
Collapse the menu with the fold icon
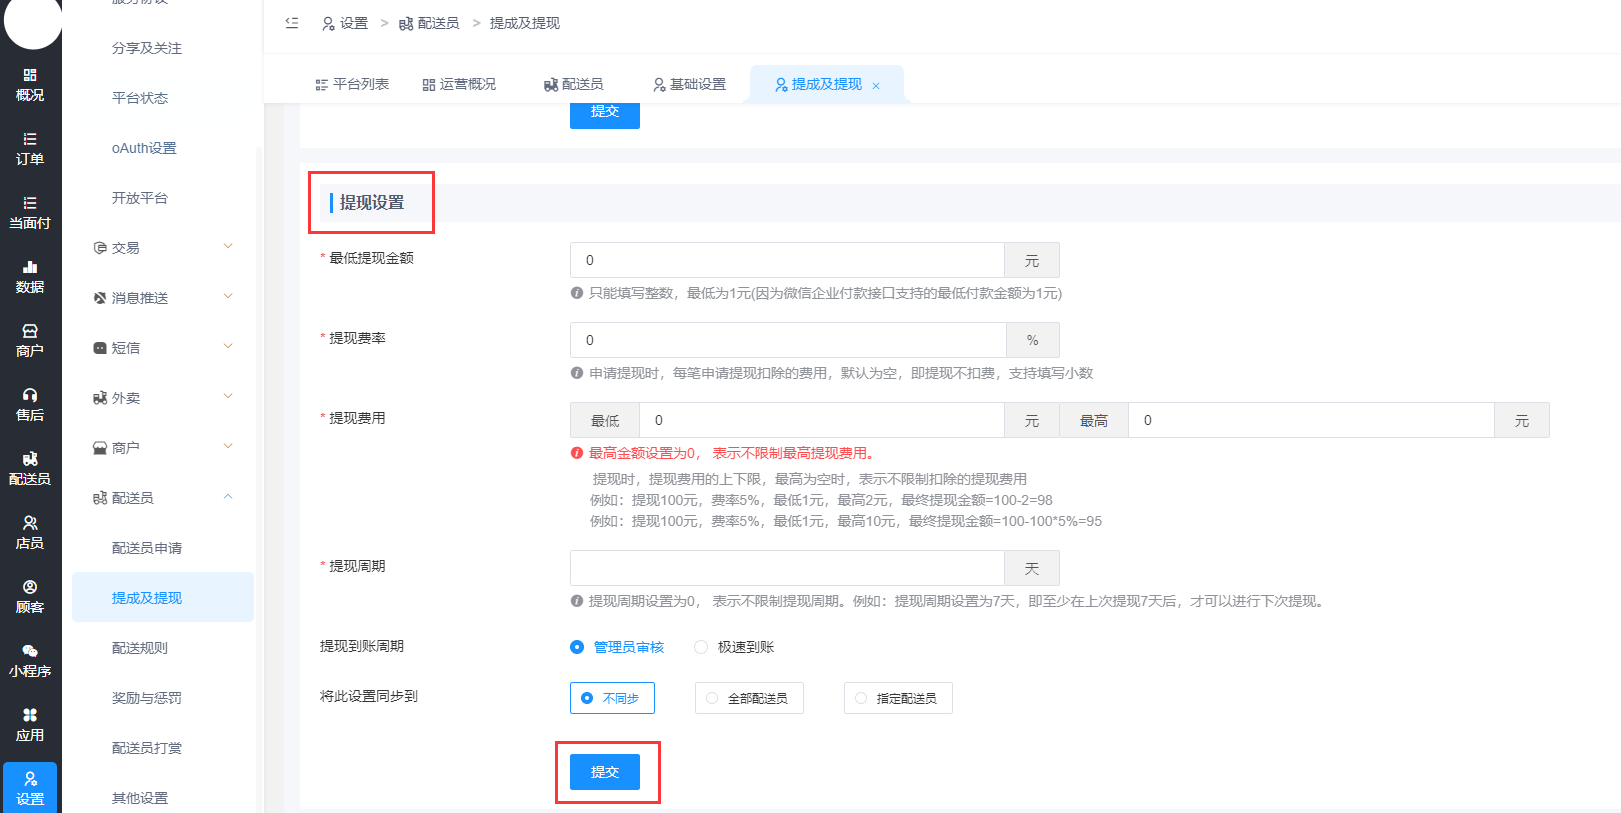click(x=292, y=22)
